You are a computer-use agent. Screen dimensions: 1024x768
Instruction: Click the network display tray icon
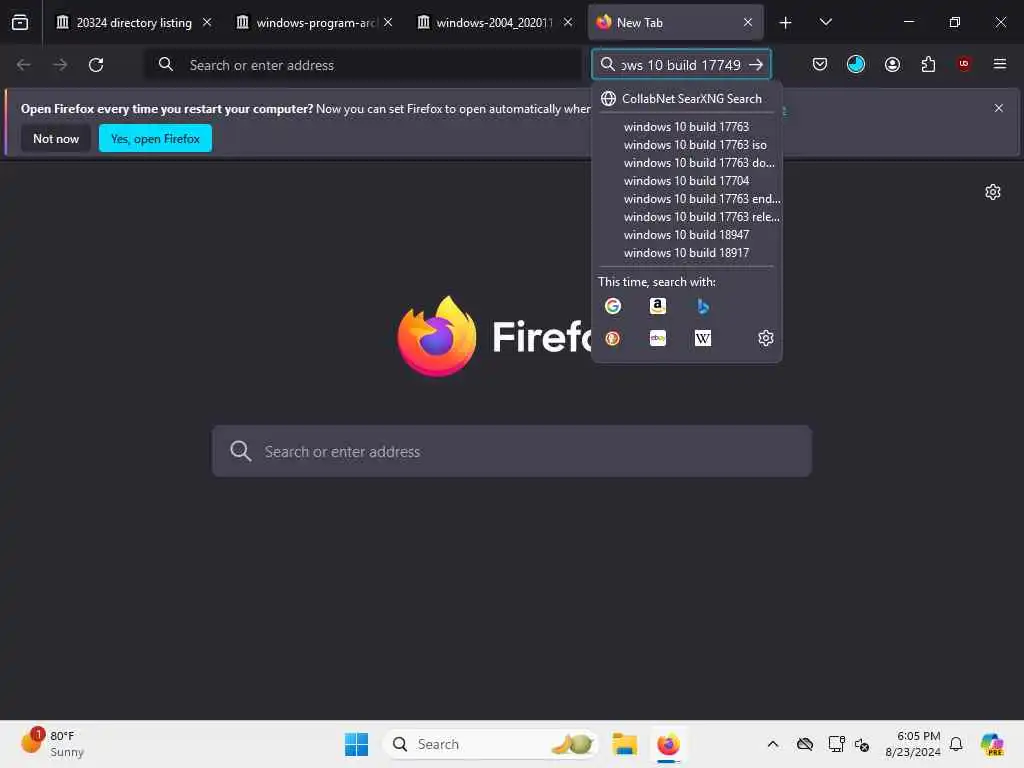[x=836, y=744]
